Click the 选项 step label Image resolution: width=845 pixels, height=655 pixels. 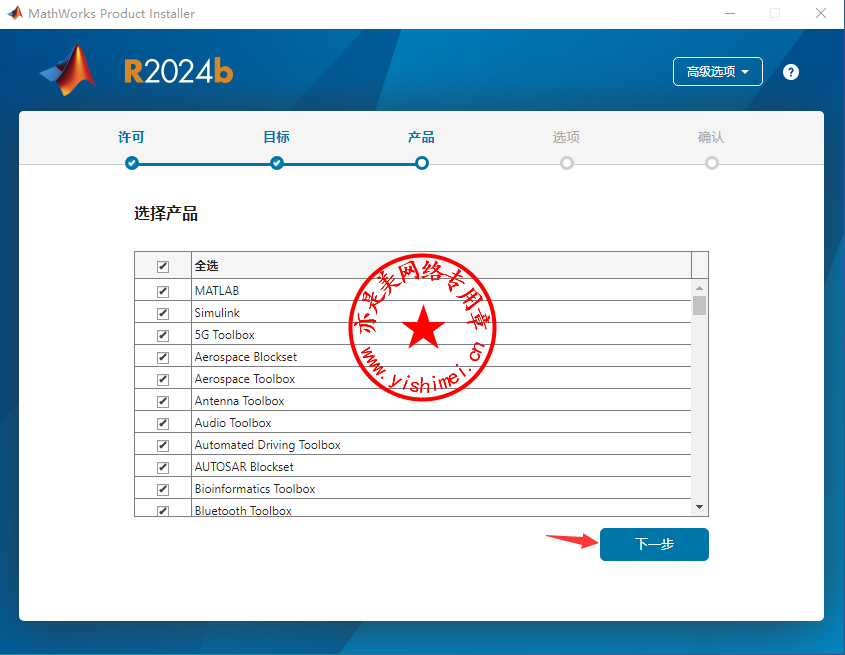(x=566, y=137)
